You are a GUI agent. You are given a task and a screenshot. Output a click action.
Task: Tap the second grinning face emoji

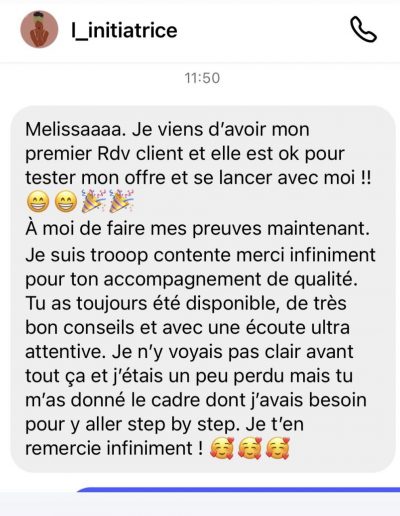tap(66, 202)
